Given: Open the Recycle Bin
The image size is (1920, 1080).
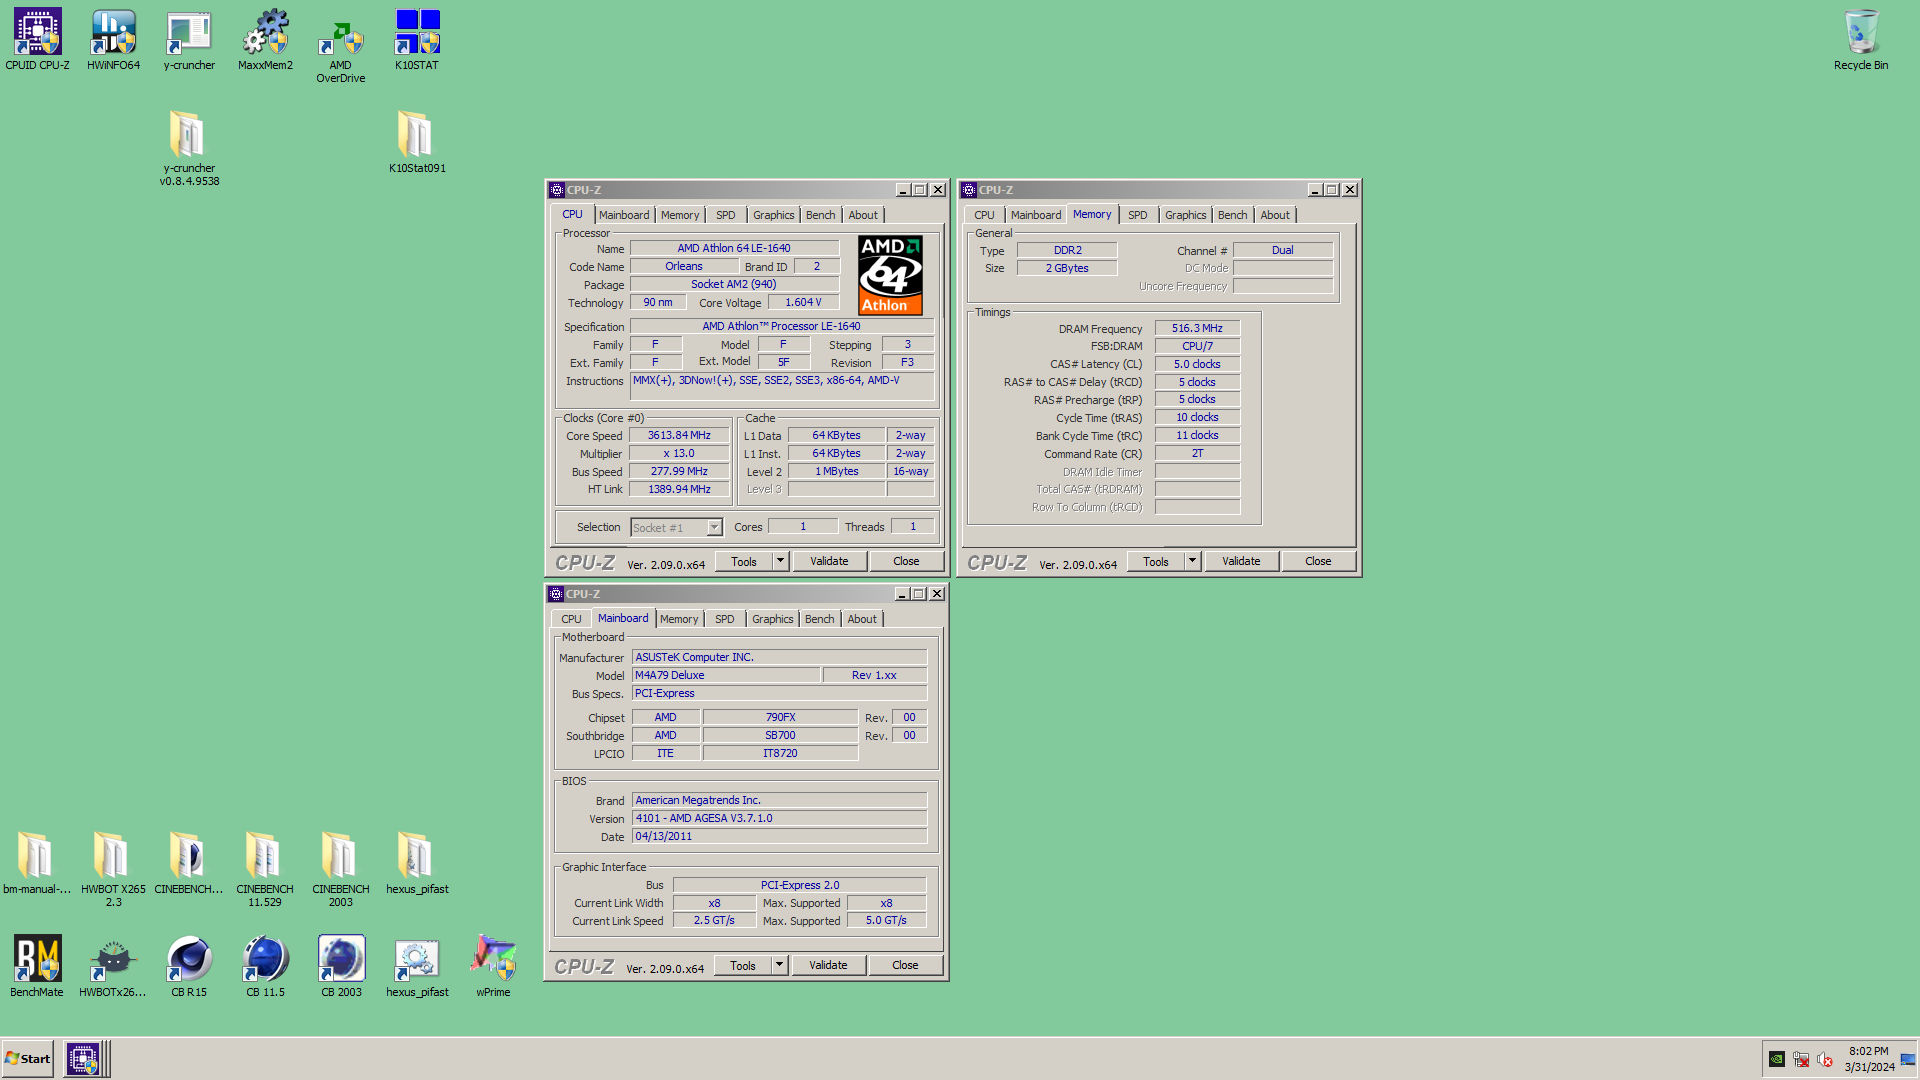Looking at the screenshot, I should coord(1861,40).
